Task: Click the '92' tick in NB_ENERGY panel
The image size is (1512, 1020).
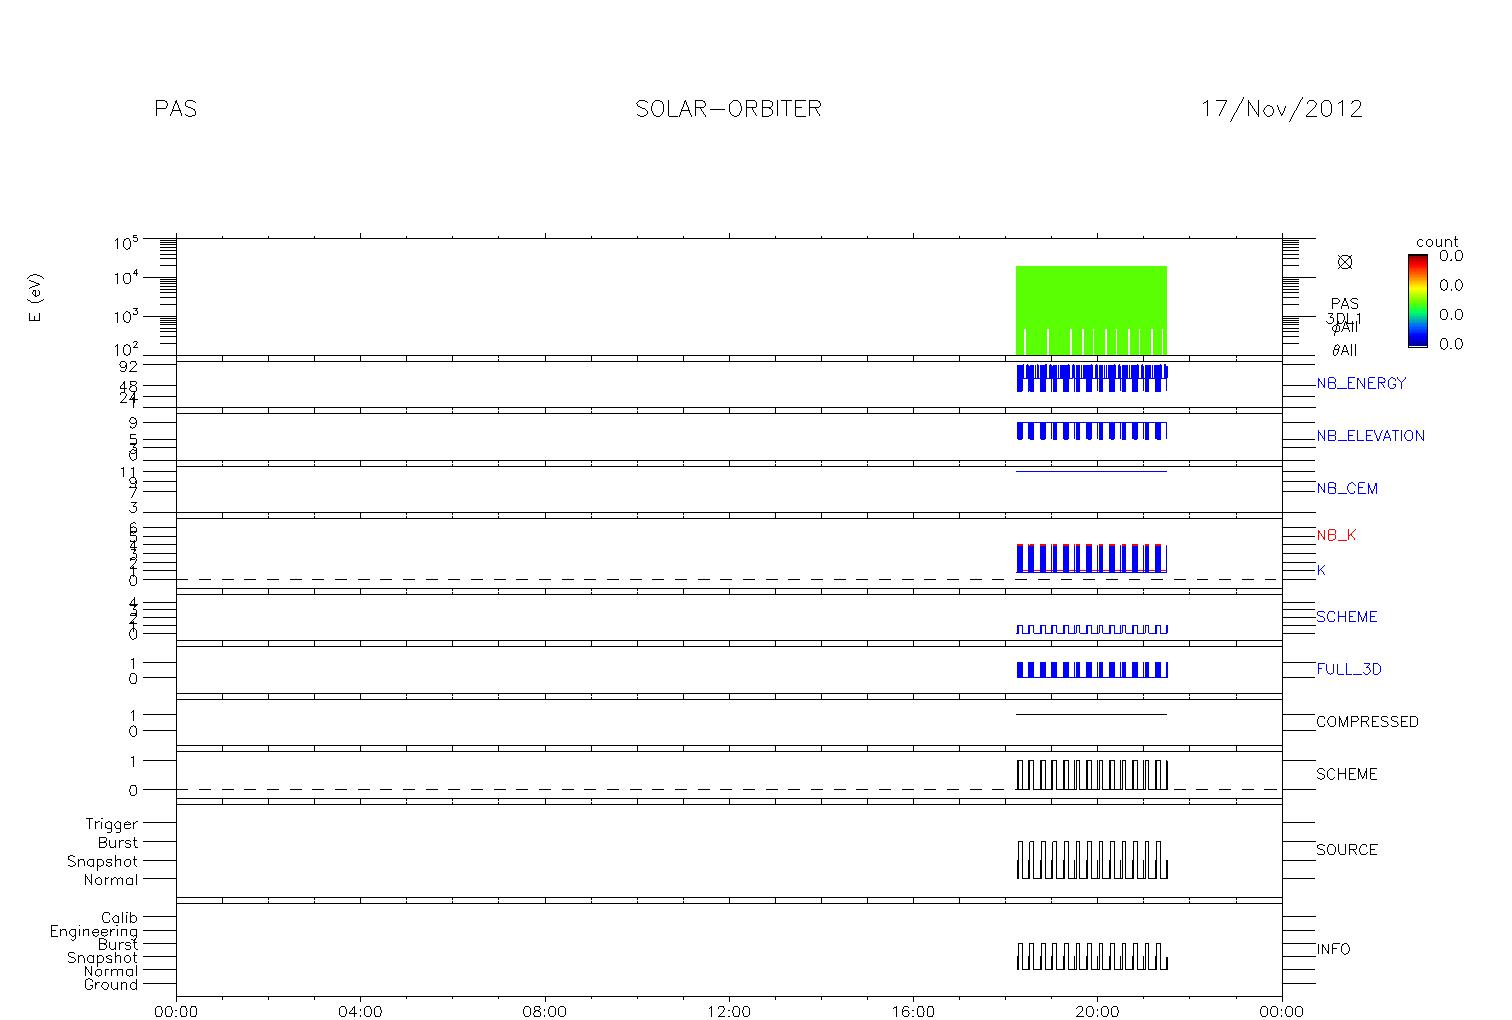Action: [x=128, y=366]
